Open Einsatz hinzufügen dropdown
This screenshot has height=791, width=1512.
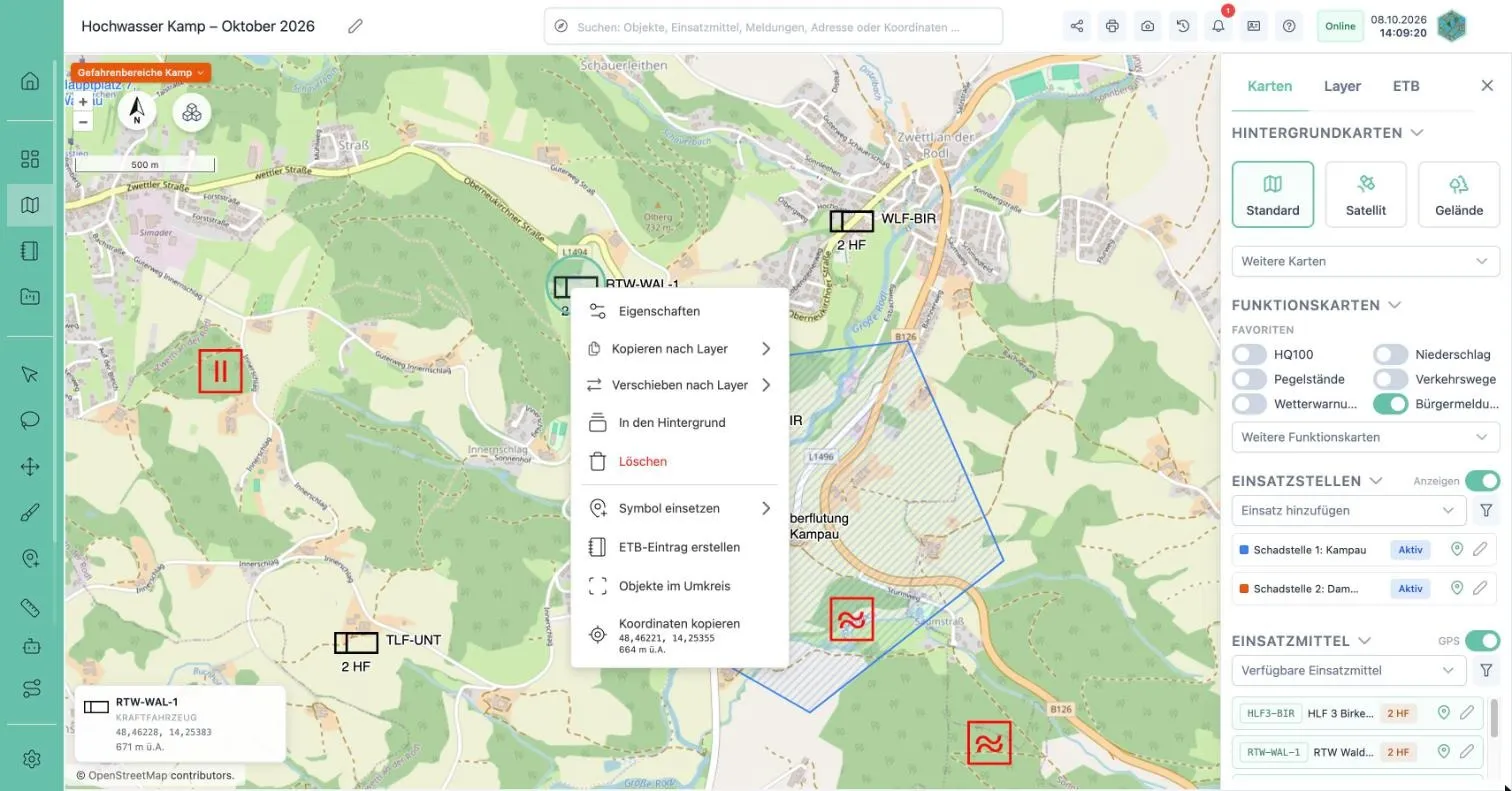[x=1349, y=510]
